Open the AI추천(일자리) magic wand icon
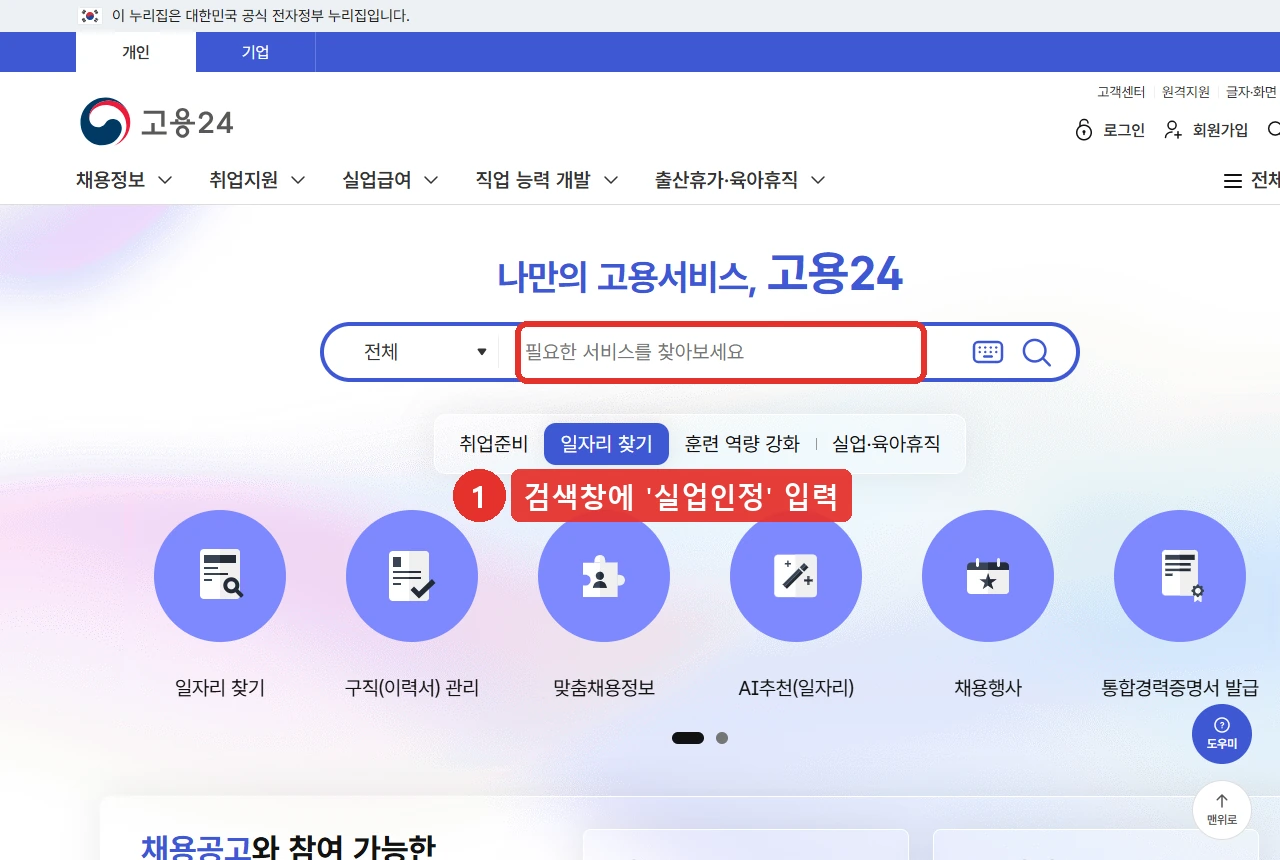 pos(796,576)
